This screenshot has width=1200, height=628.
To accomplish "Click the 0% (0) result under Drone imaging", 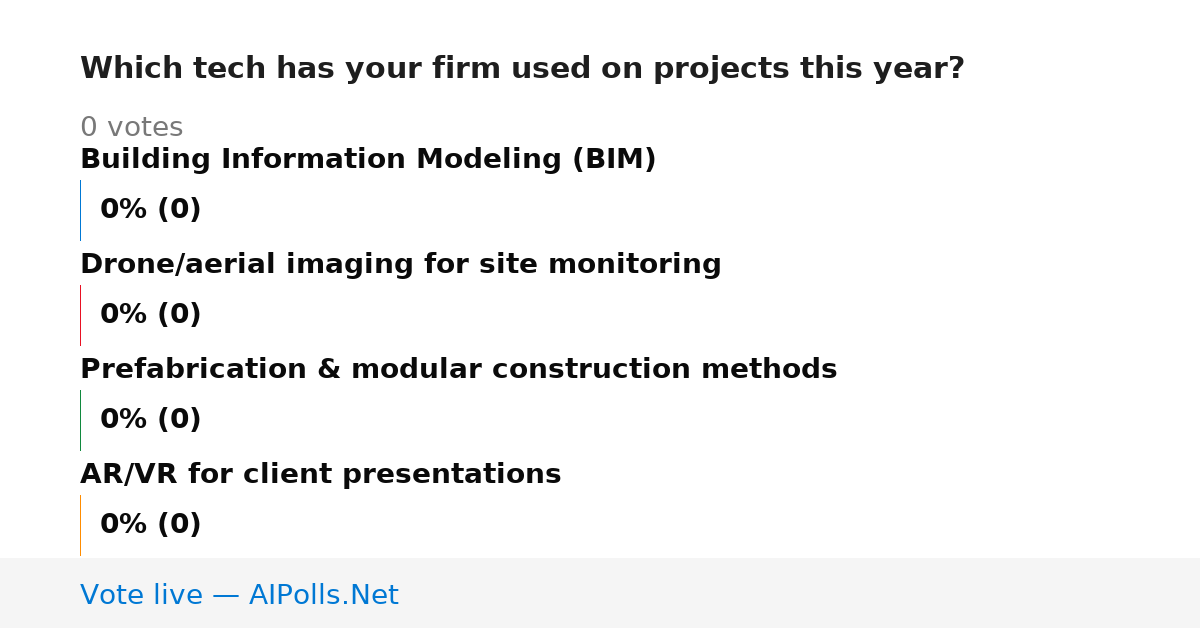I will [150, 315].
